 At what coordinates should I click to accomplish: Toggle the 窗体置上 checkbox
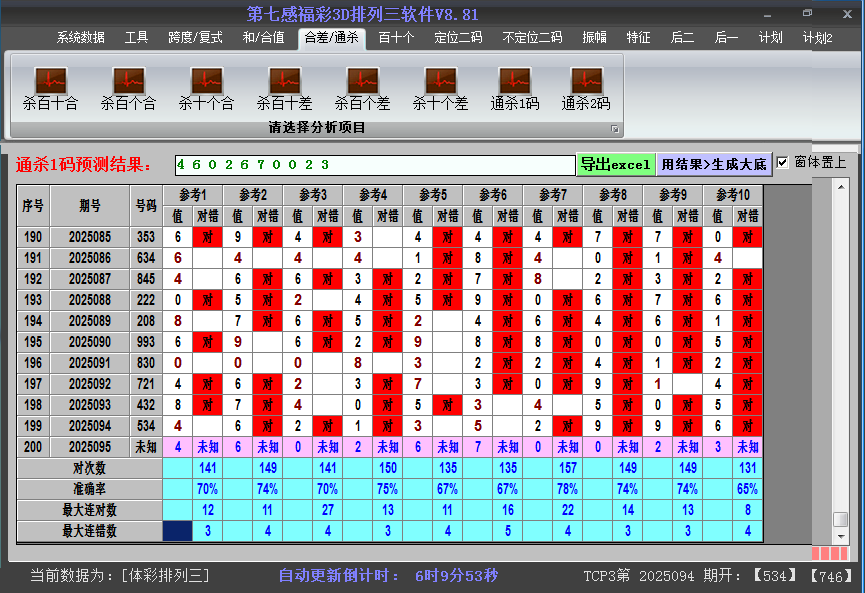pos(783,162)
